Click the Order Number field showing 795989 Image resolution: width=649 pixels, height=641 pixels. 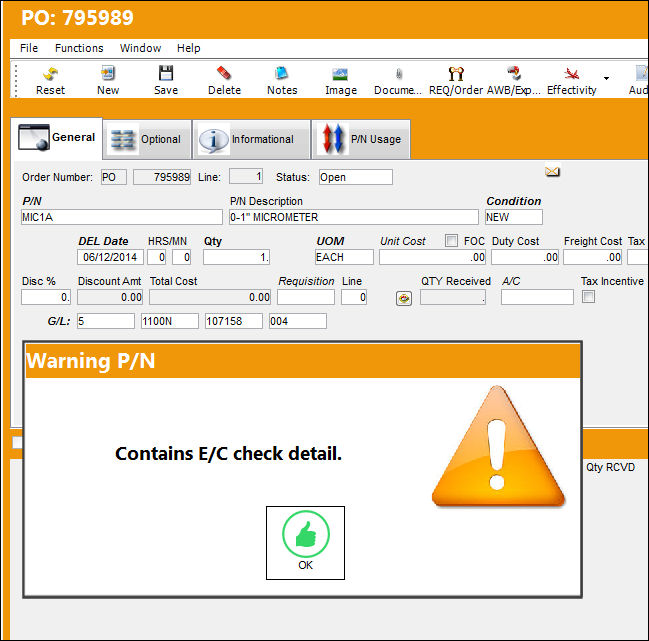coord(162,177)
